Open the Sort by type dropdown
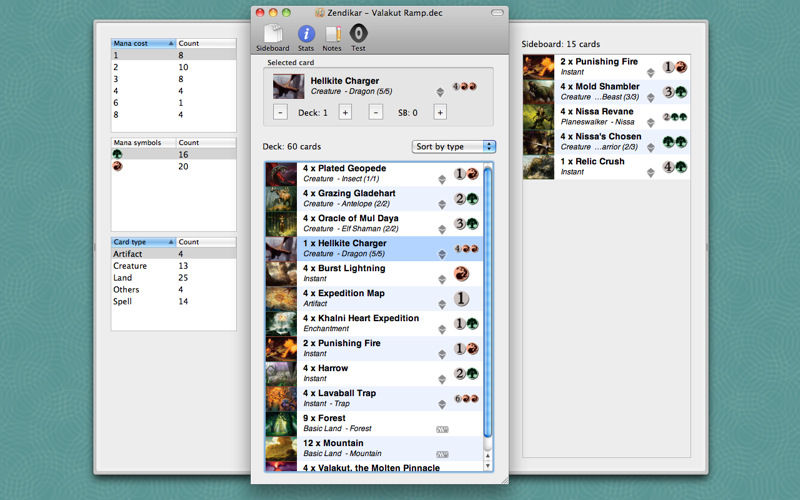800x500 pixels. [454, 146]
